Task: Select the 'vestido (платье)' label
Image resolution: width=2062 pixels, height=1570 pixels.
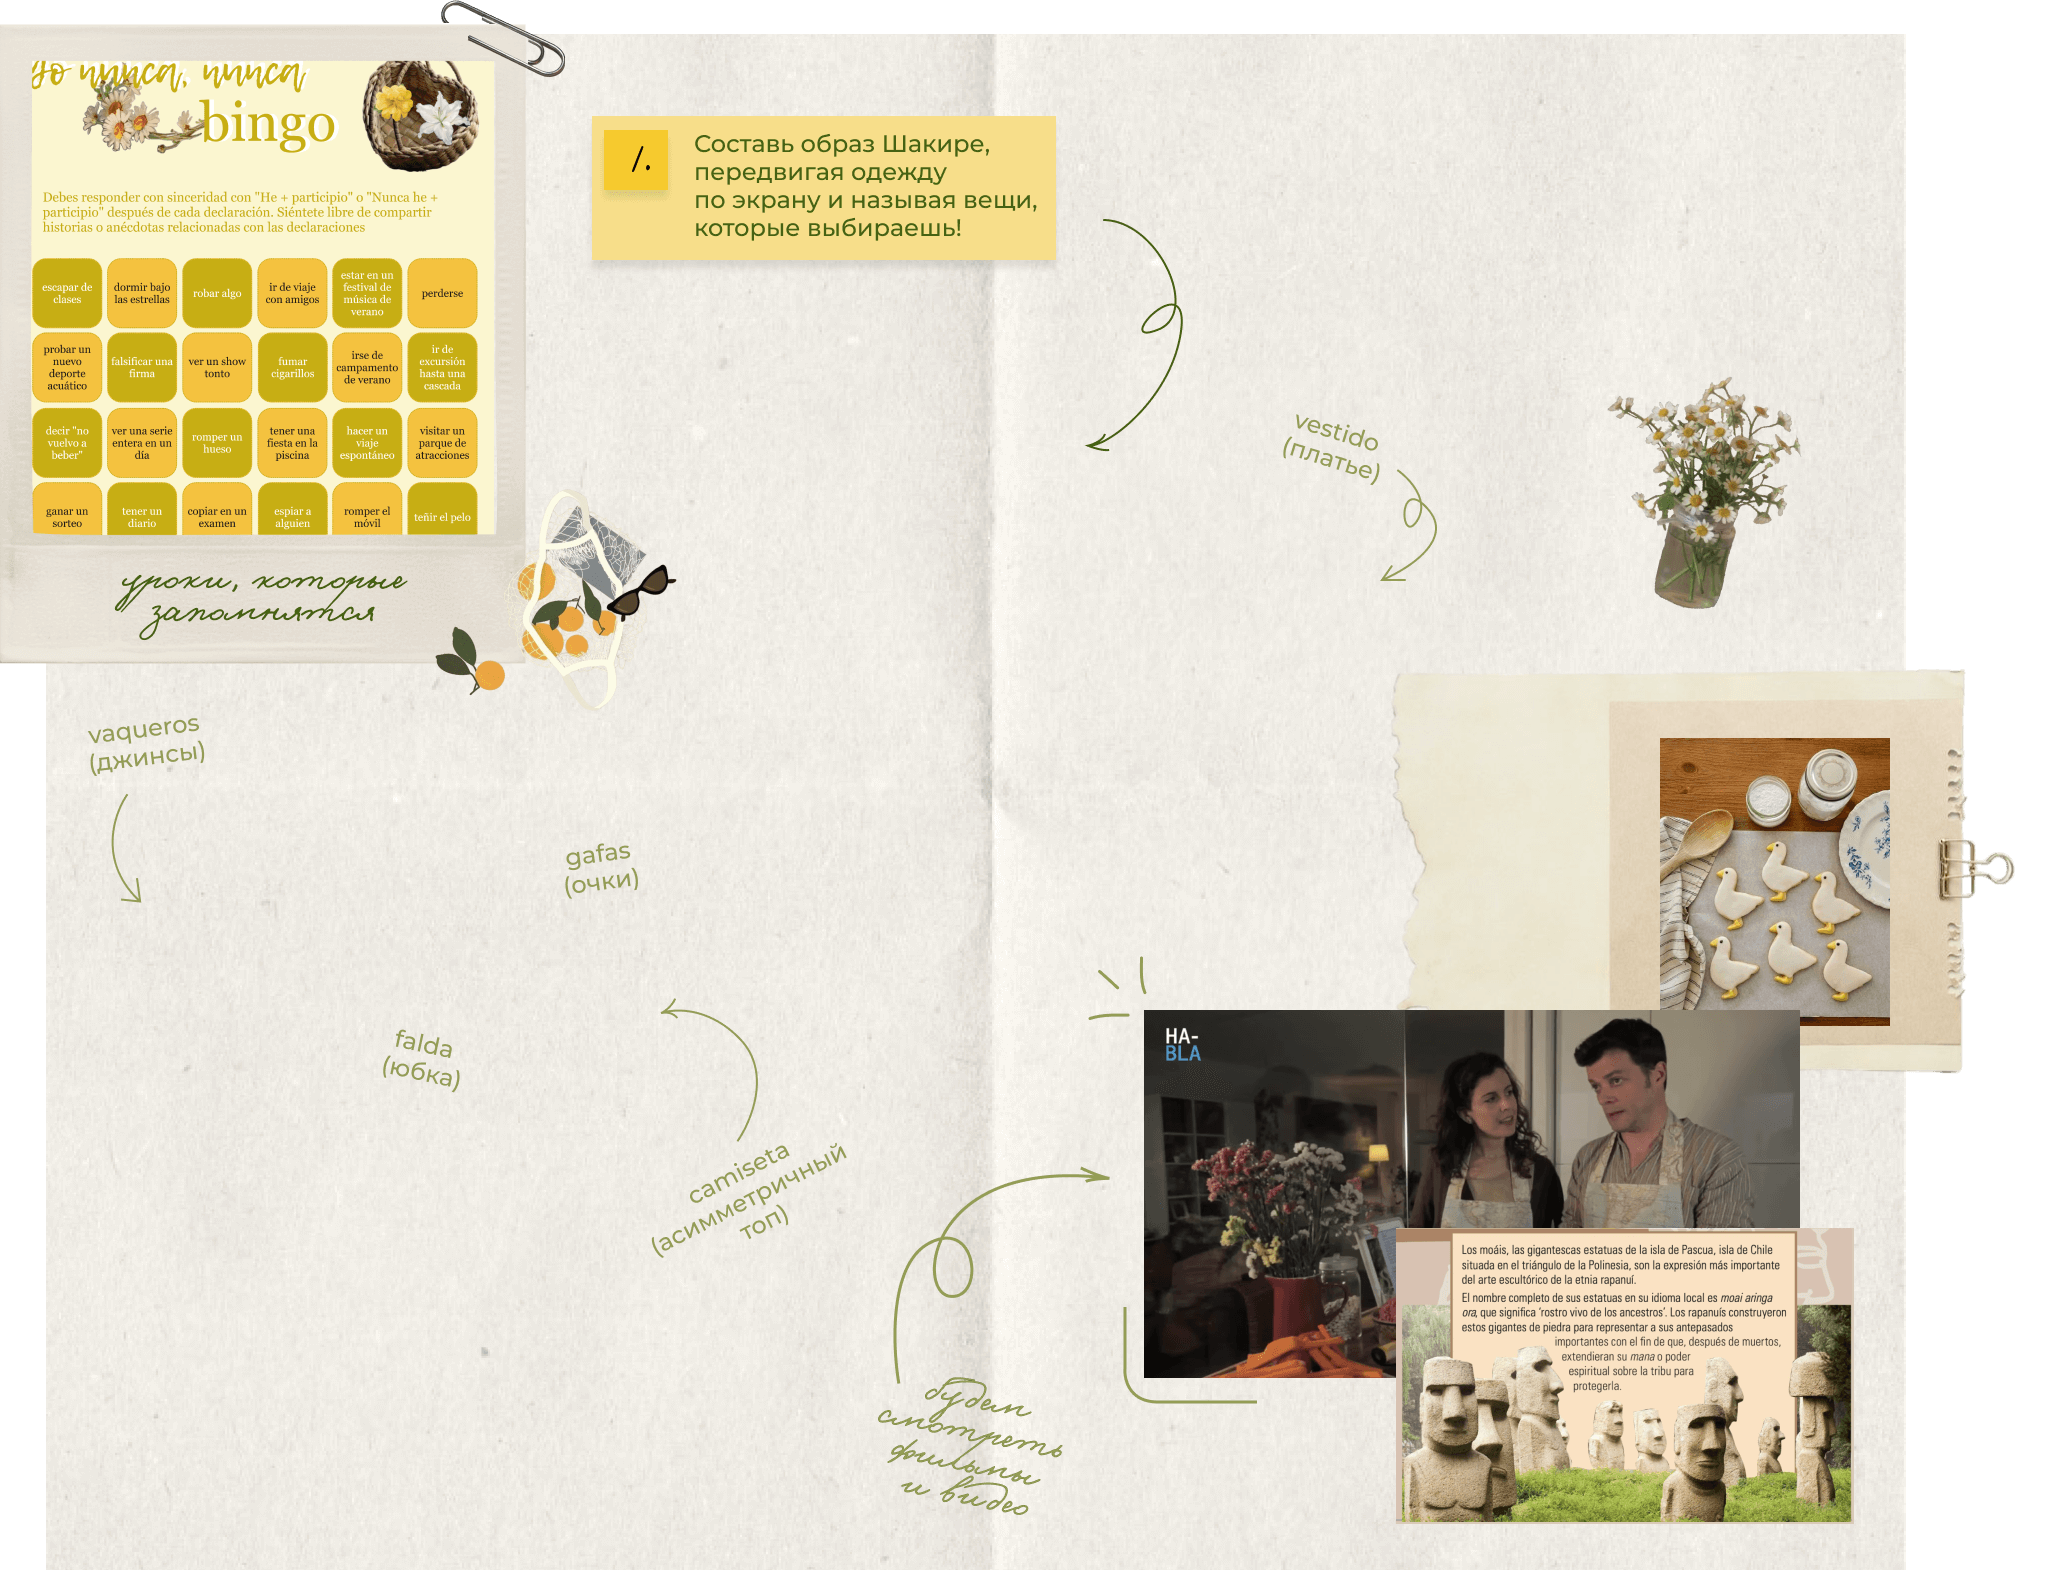Action: 1334,447
